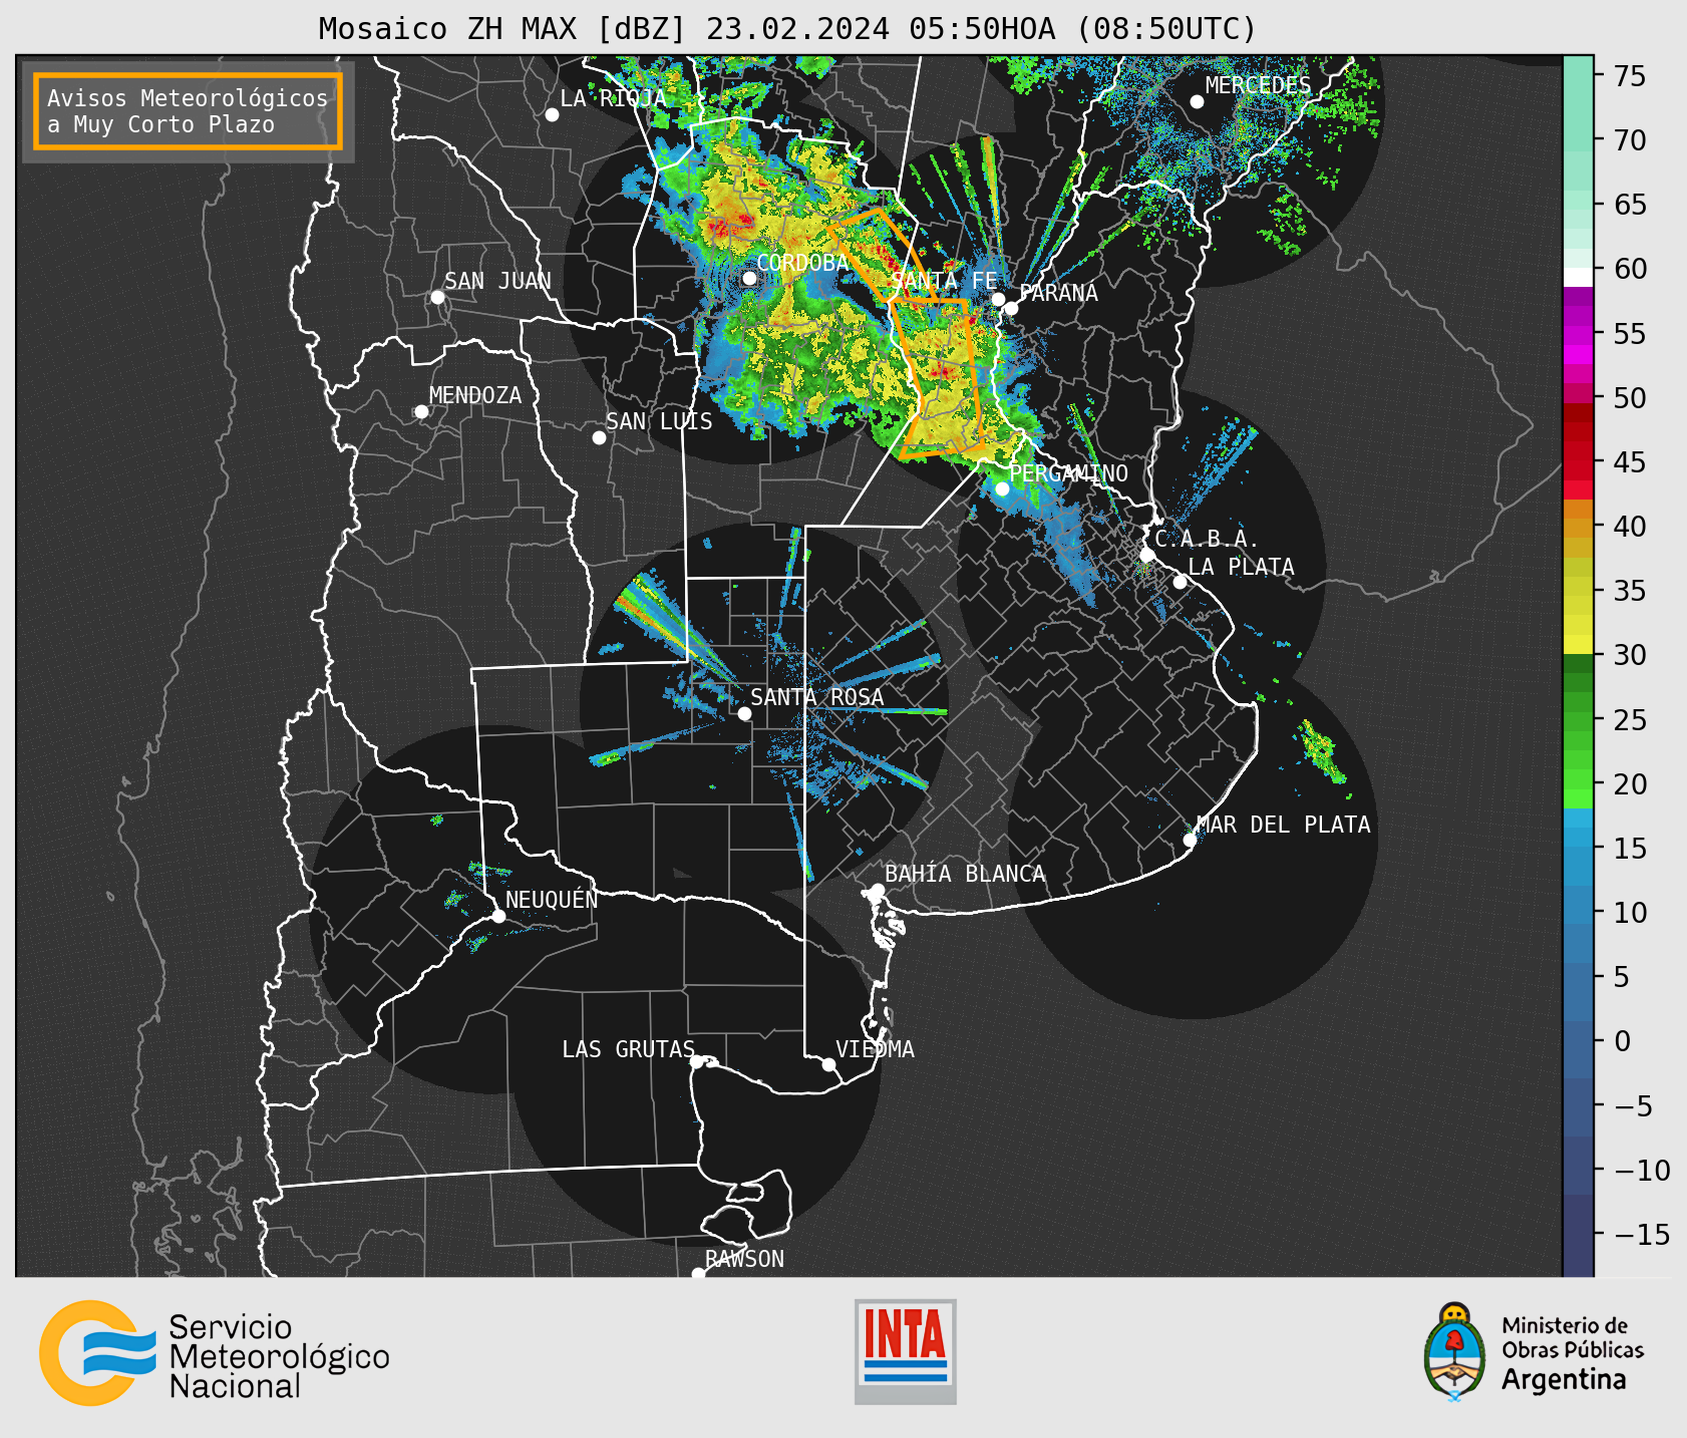The image size is (1687, 1438).
Task: Click the MENDOZA label text
Action: (475, 396)
